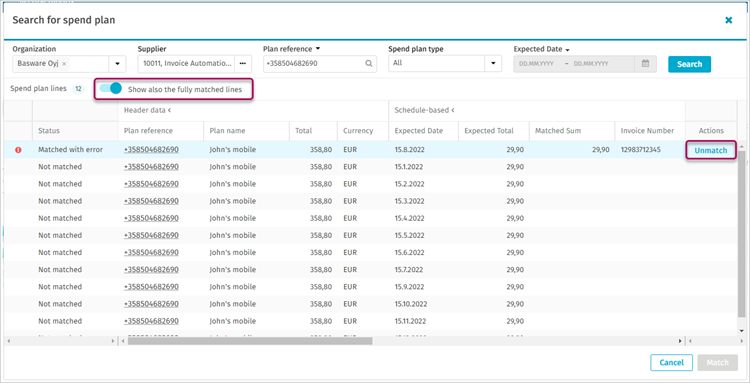Click the red error icon on first row
Viewport: 750px width, 383px height.
point(19,150)
